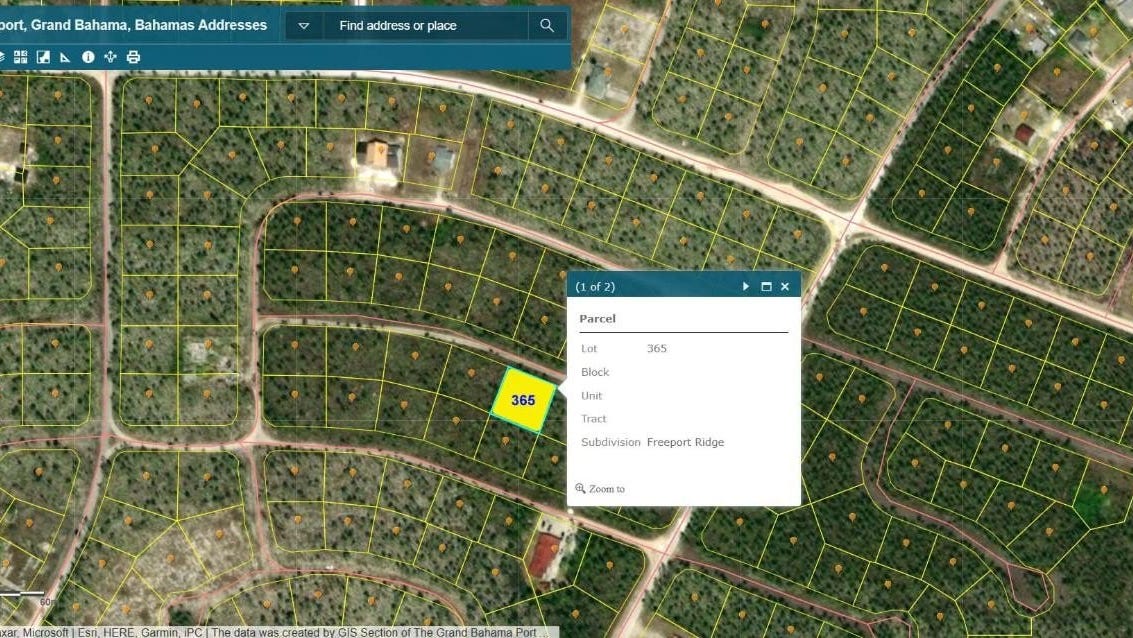Open the Share map widget
Screen dimensions: 1133x638
tap(110, 57)
